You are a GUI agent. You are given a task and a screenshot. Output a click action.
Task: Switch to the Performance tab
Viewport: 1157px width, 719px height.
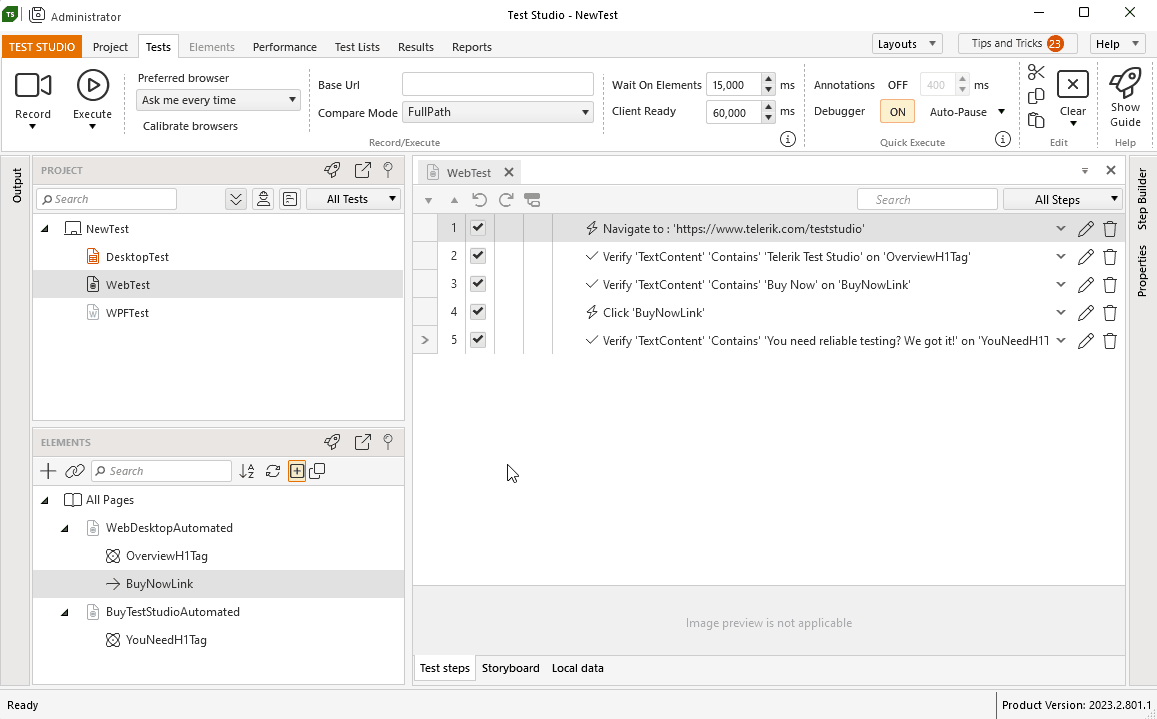pyautogui.click(x=285, y=47)
